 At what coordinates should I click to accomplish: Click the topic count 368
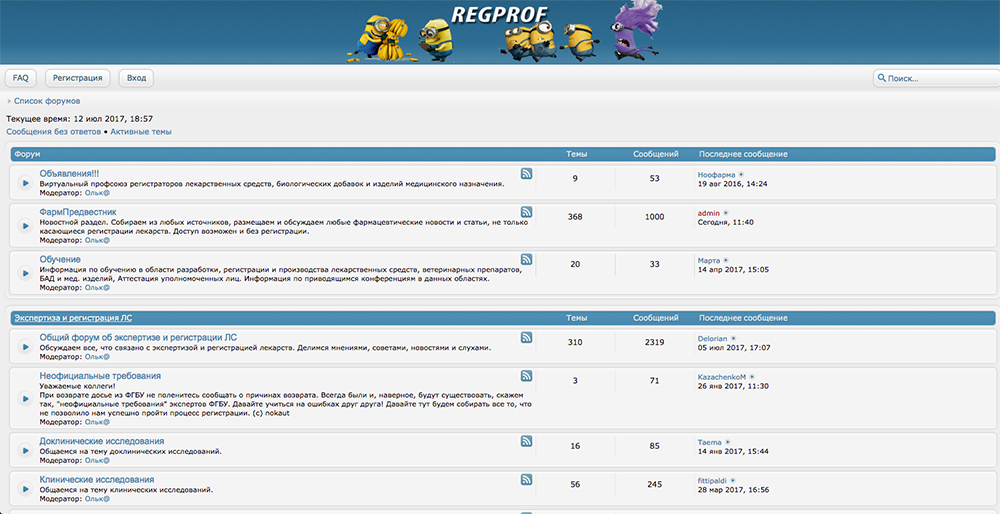(x=575, y=217)
